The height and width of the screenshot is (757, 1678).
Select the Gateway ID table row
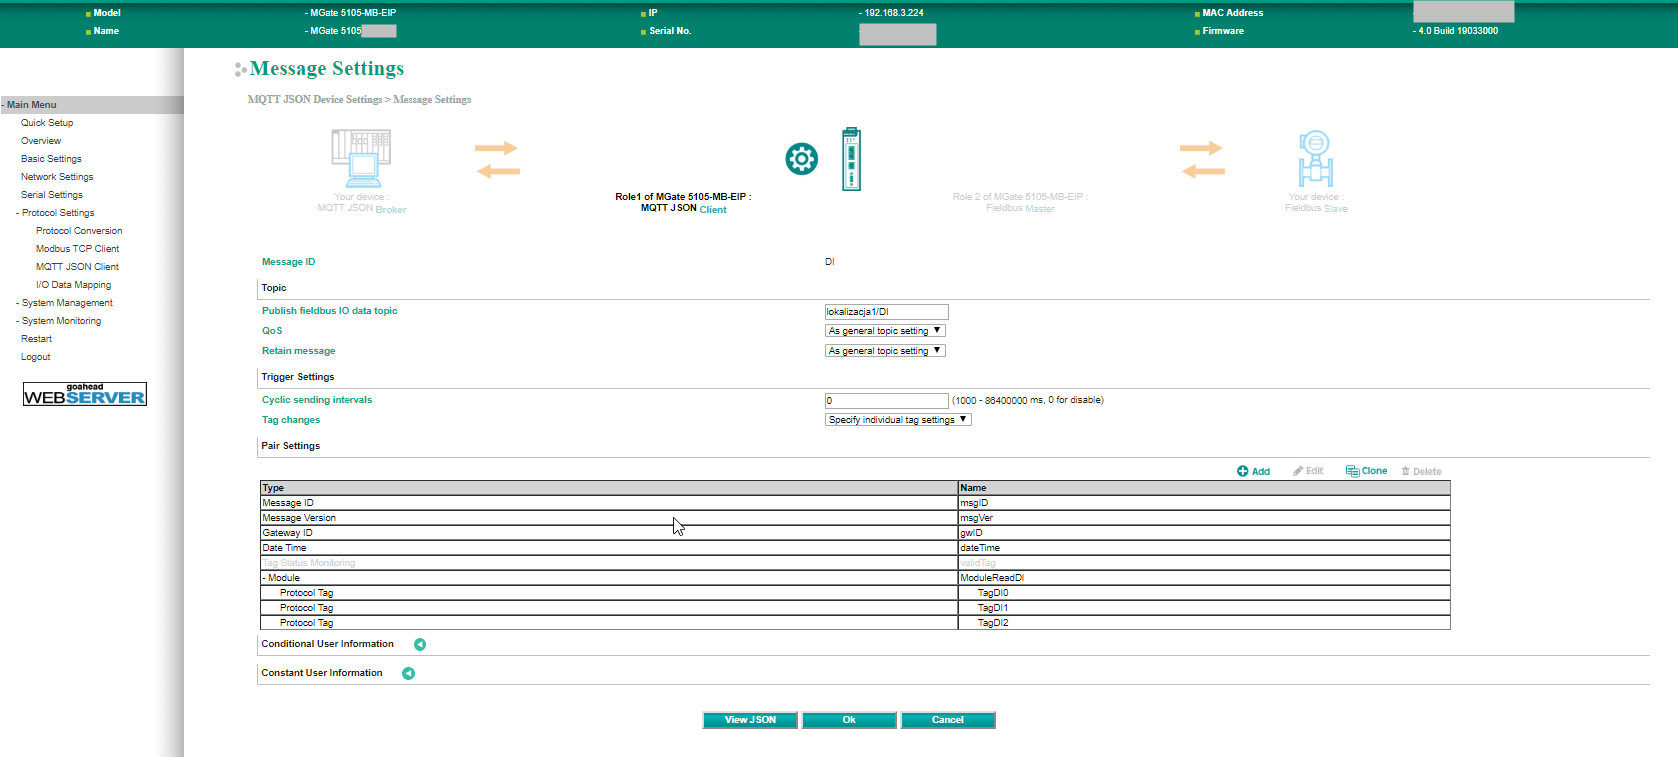click(855, 533)
